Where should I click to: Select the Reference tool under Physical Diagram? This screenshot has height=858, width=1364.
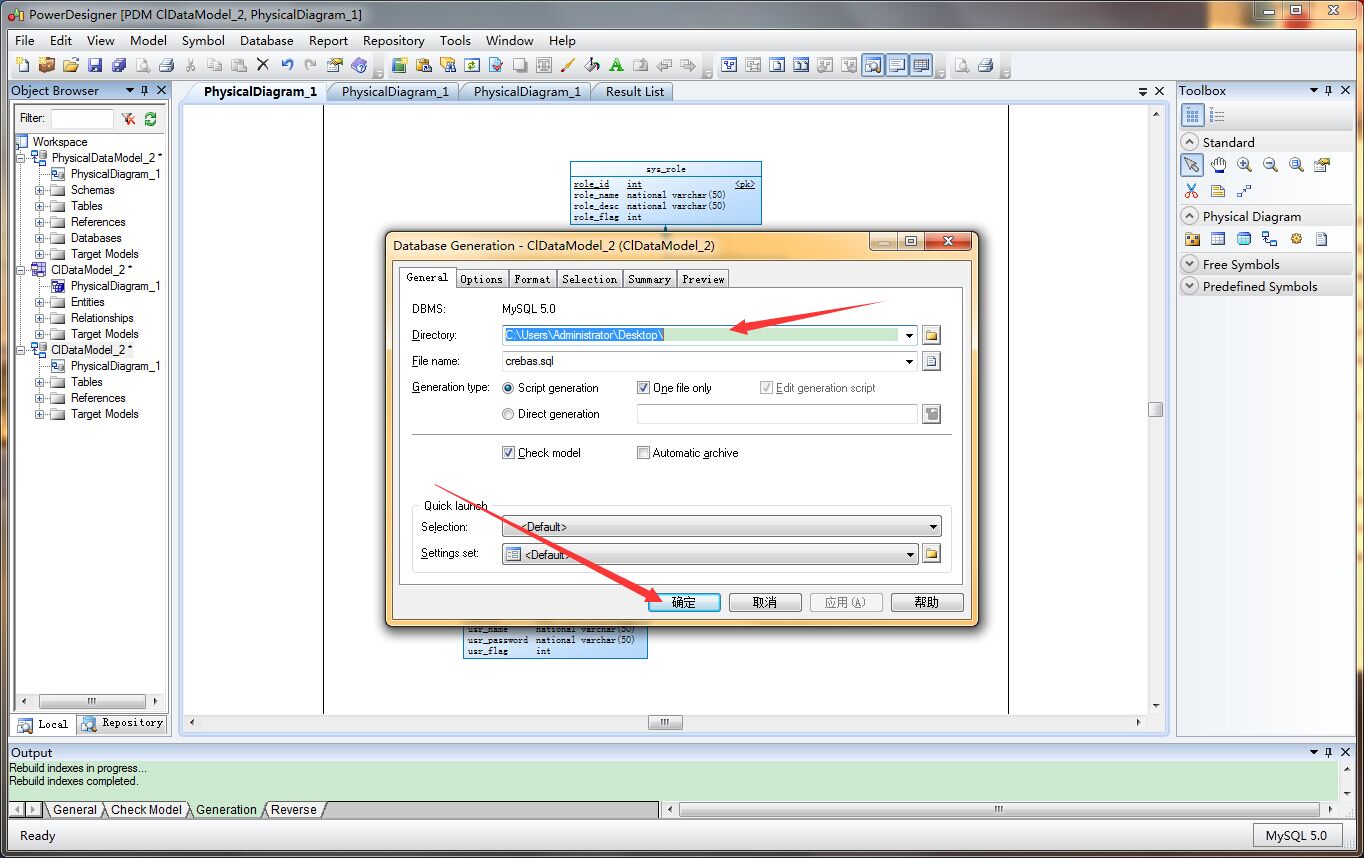(1270, 239)
